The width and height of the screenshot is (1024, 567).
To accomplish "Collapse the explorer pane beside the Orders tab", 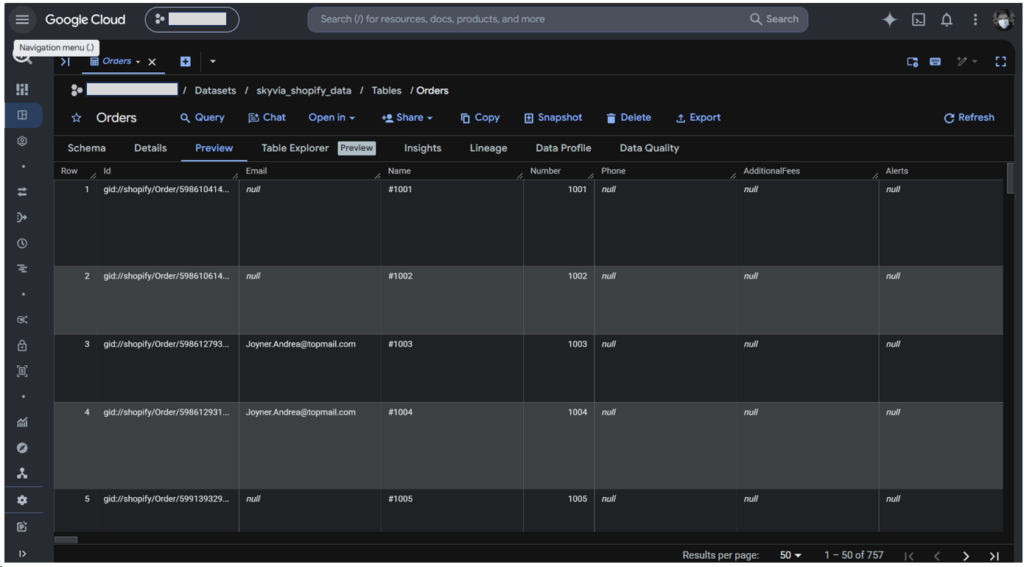I will (x=65, y=61).
